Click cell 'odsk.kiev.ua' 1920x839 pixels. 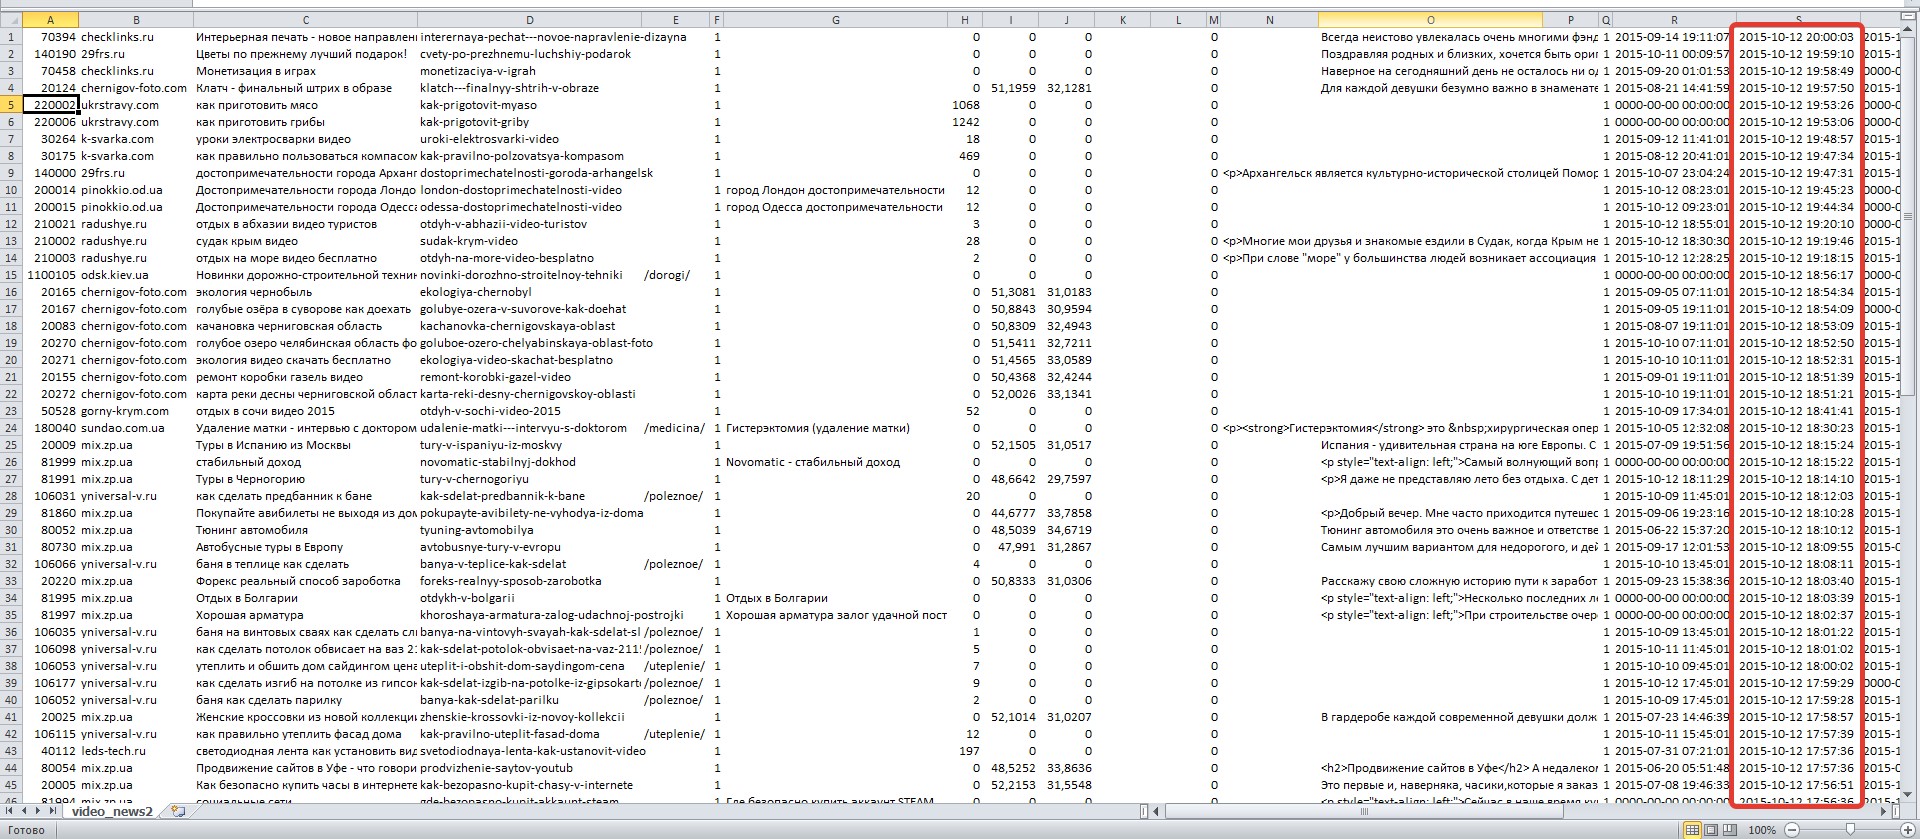136,275
